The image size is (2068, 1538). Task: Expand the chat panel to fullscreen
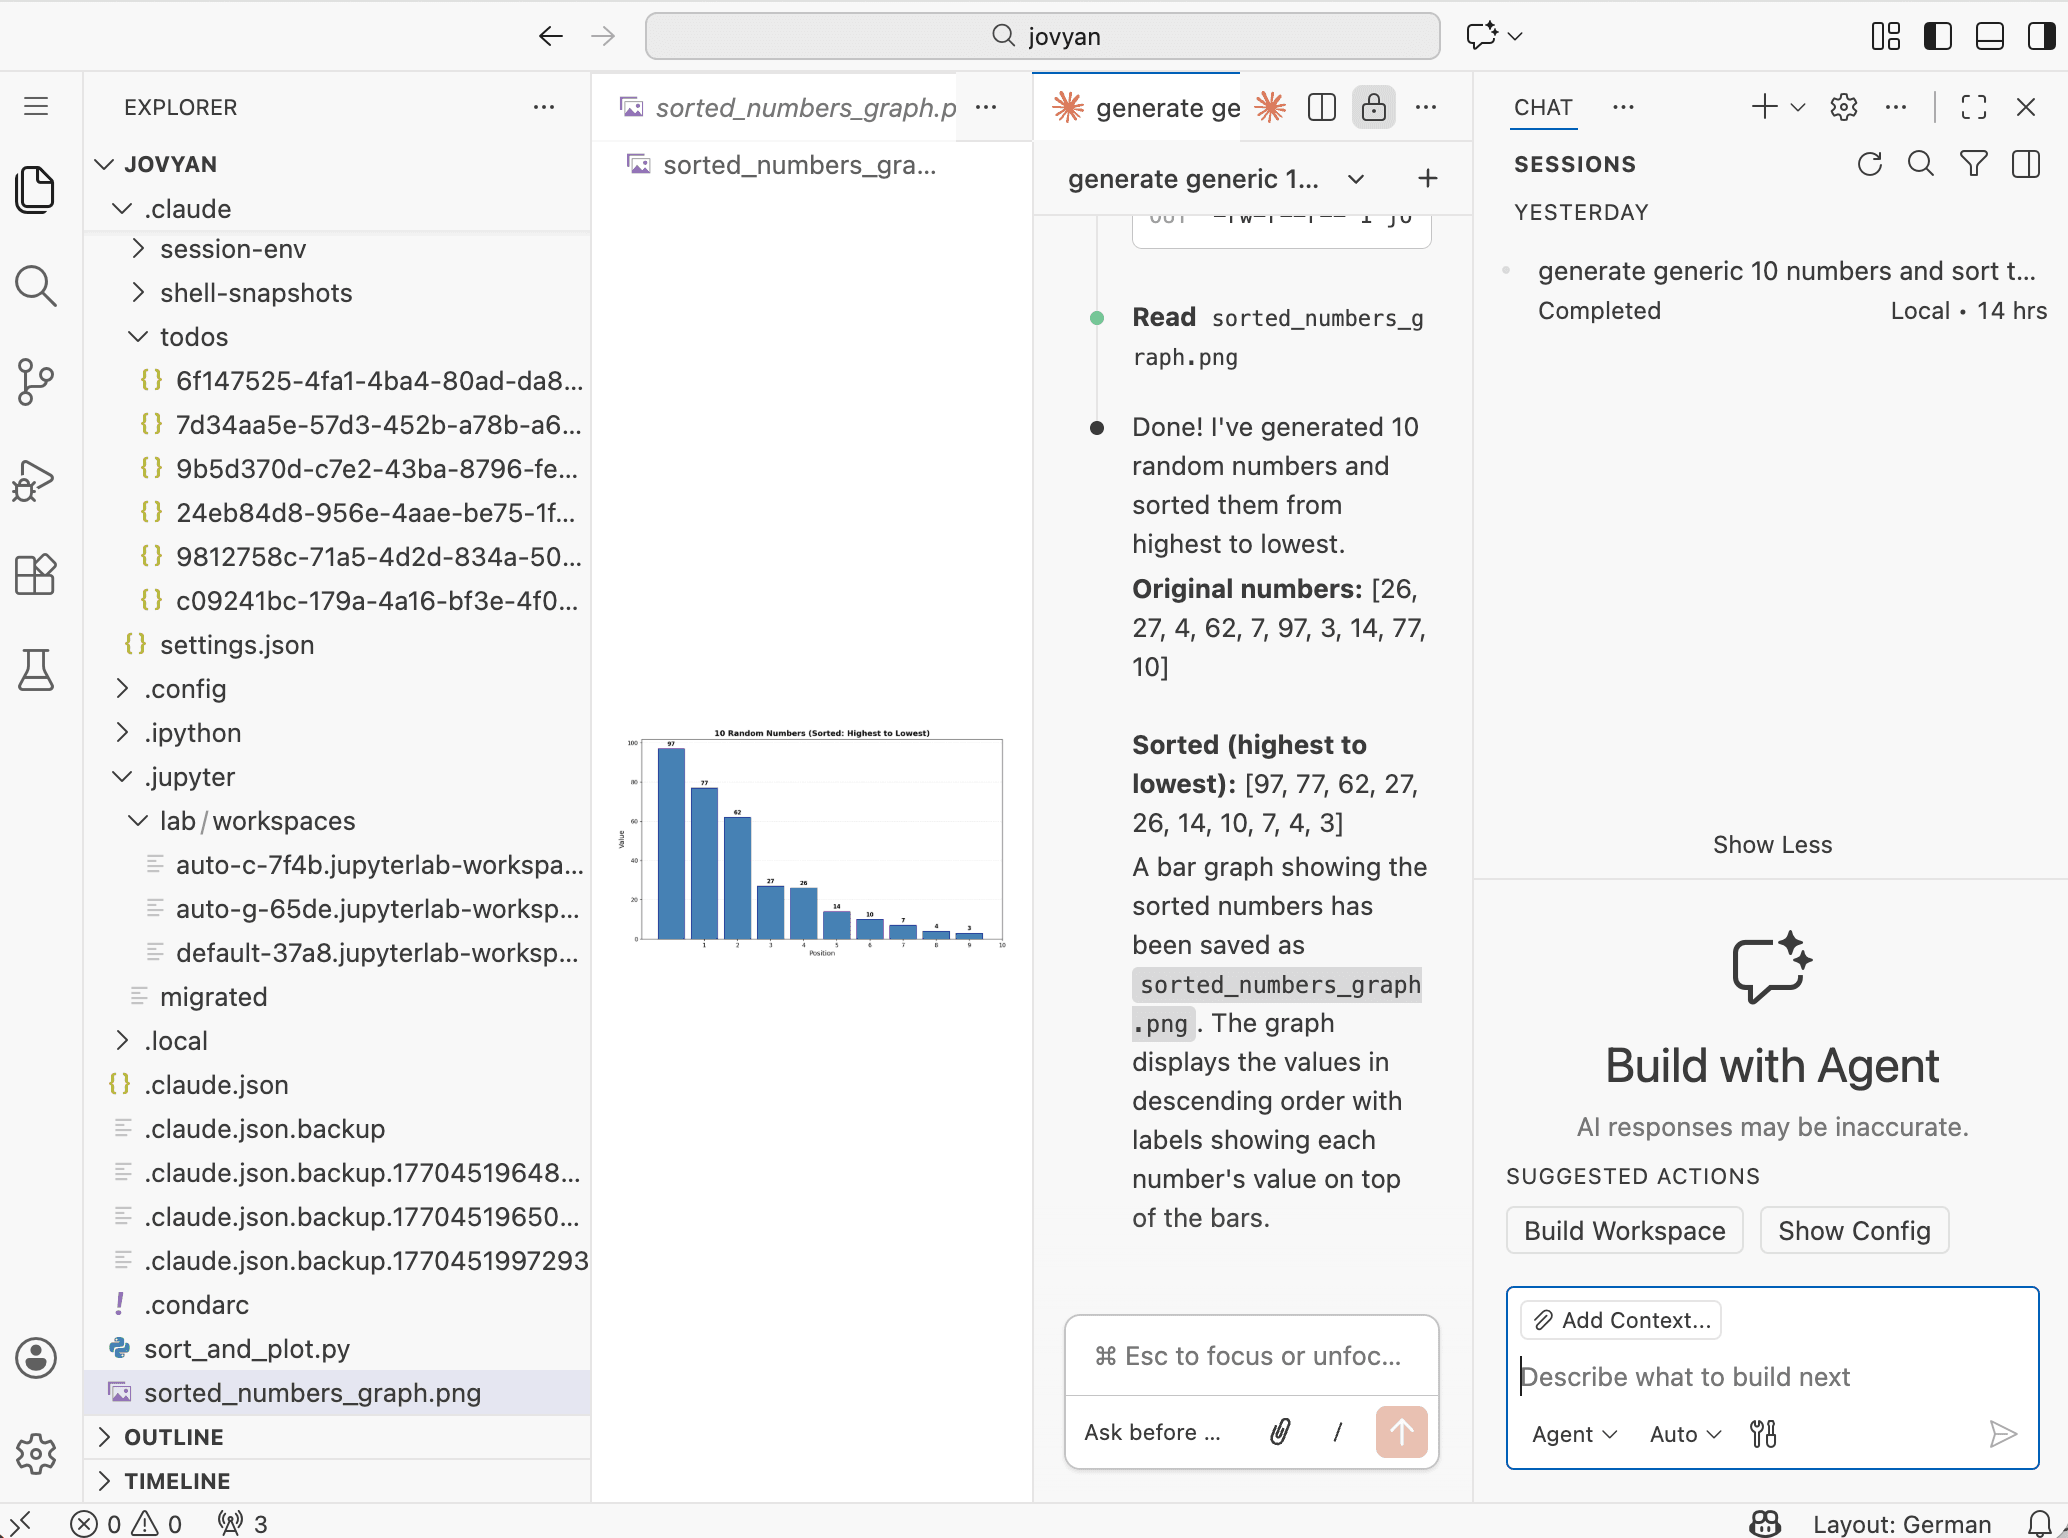[x=1973, y=107]
